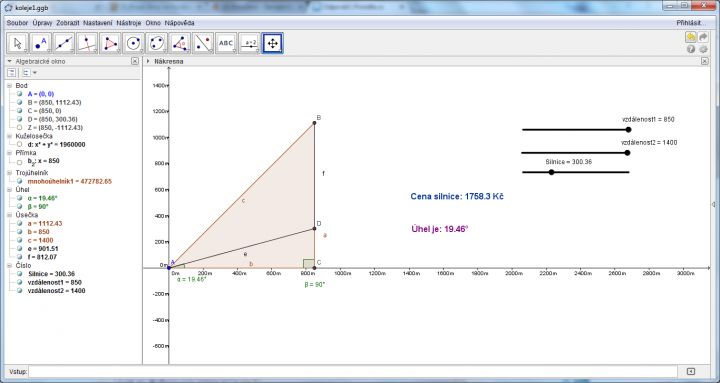This screenshot has width=720, height=383.
Task: Collapse the Úsečka tree group
Action: pos(9,215)
